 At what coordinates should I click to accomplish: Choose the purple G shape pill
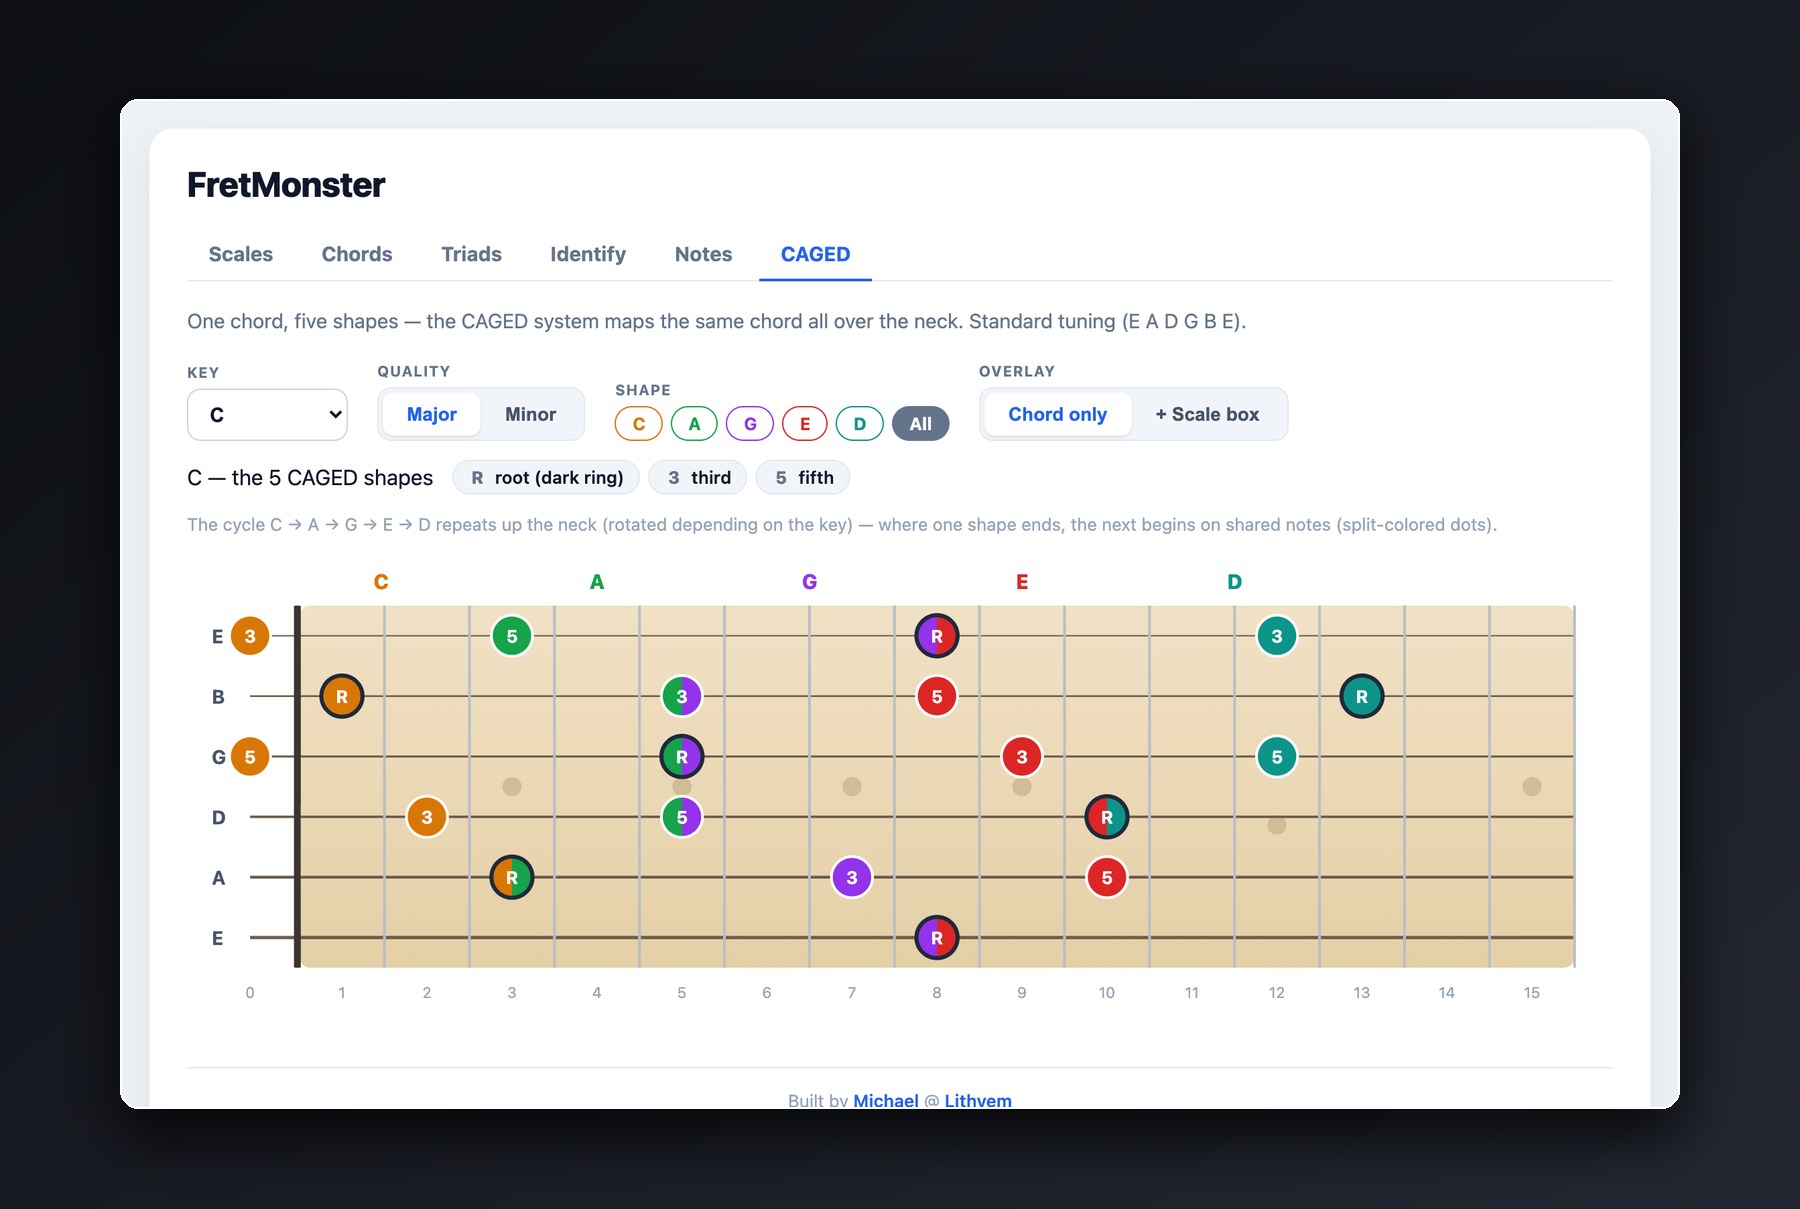click(x=750, y=424)
